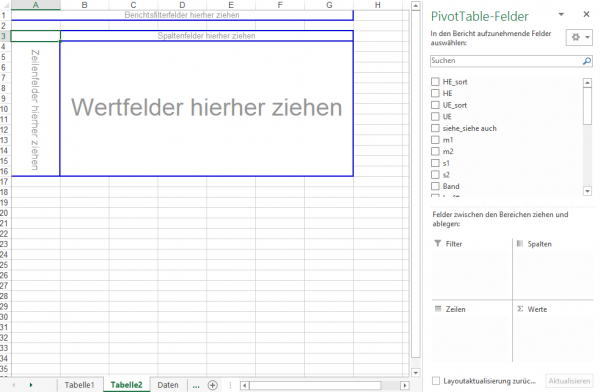Image resolution: width=600 pixels, height=392 pixels.
Task: Click the select-all corner of the grid
Action: [x=5, y=5]
